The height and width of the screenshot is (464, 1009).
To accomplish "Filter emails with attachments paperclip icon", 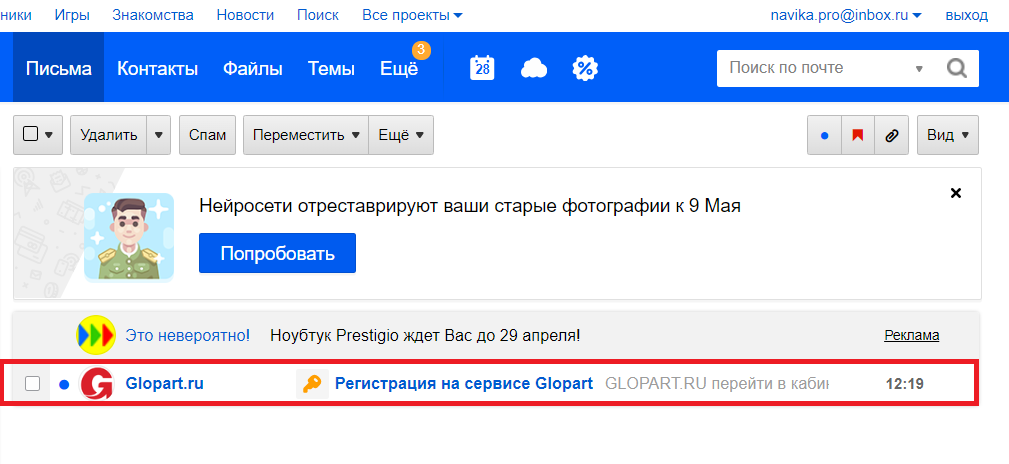I will click(x=891, y=135).
